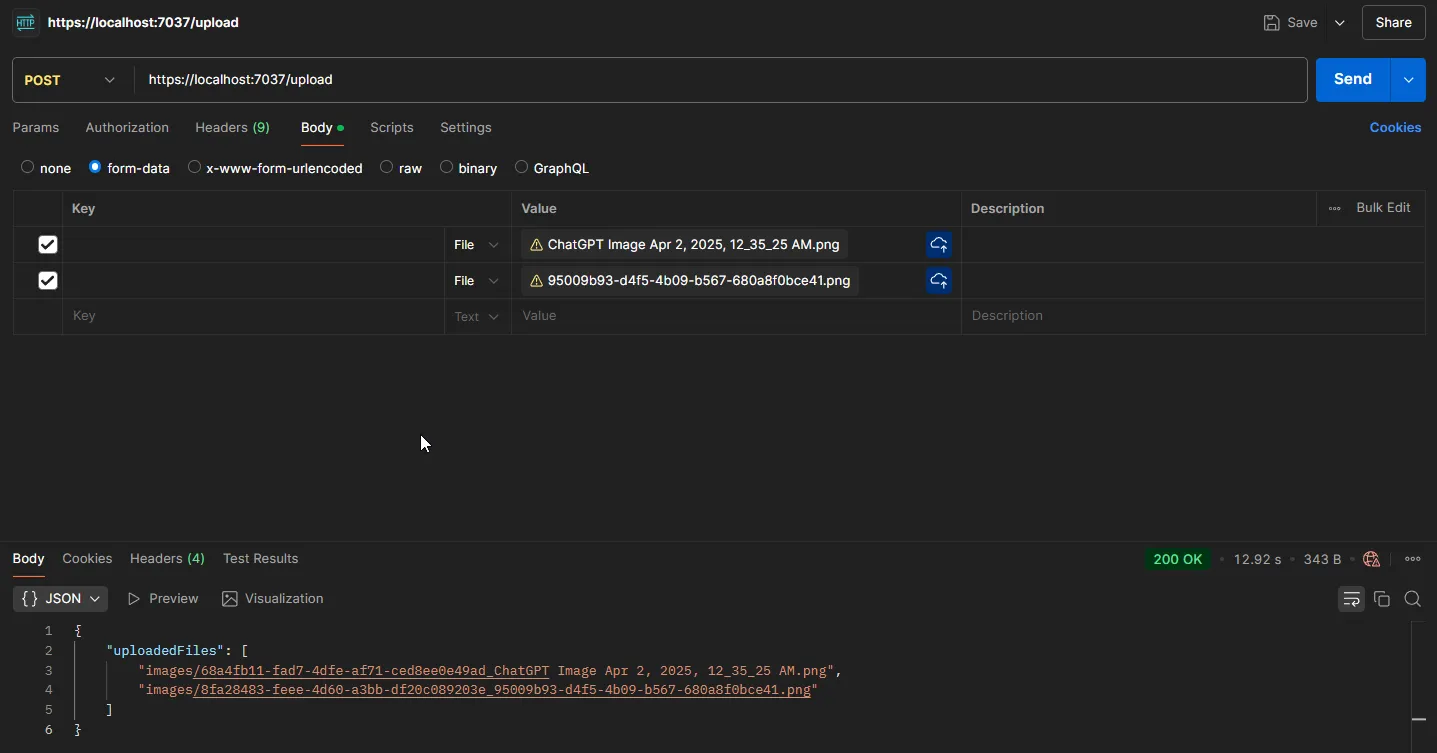This screenshot has width=1437, height=753.
Task: Open the Cookies link
Action: [1395, 128]
